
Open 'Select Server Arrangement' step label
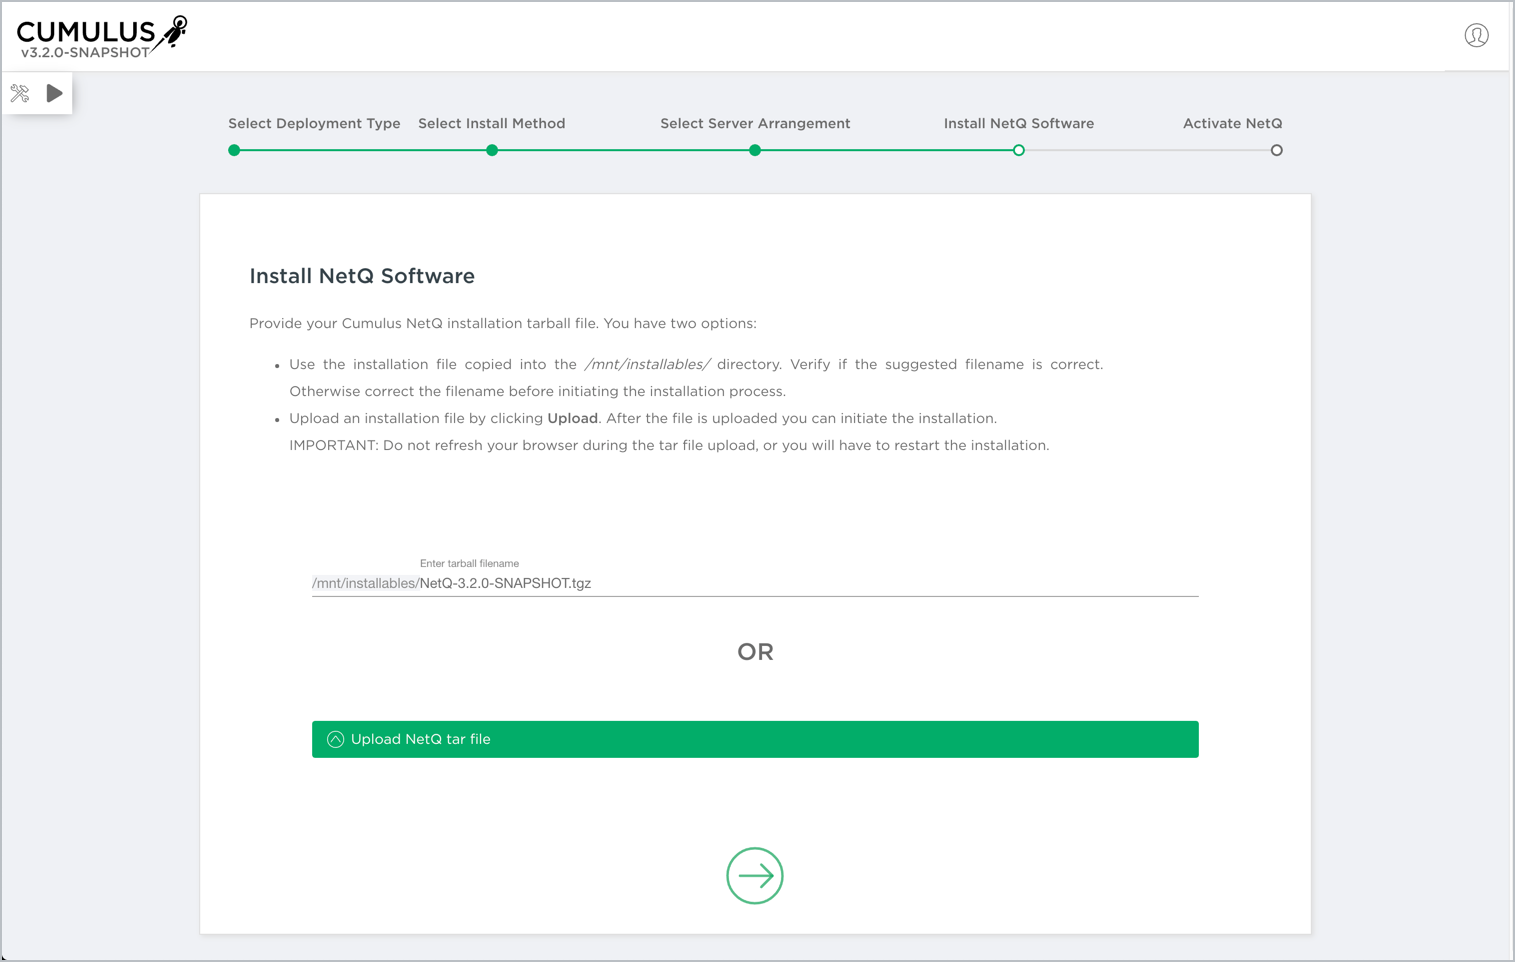pyautogui.click(x=755, y=124)
